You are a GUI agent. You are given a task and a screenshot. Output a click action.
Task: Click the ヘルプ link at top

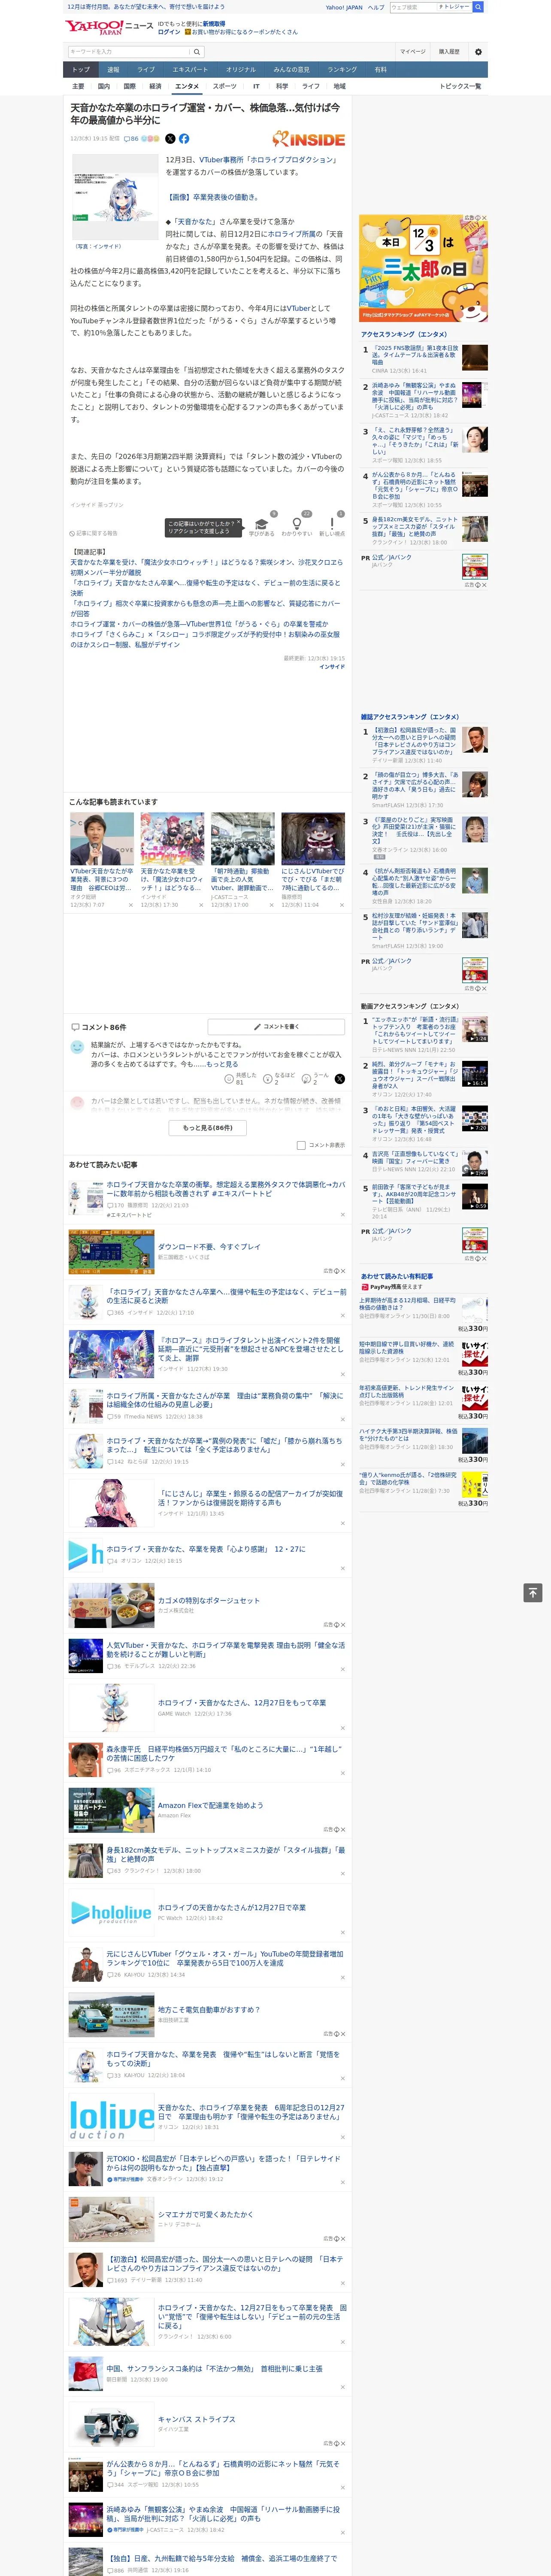pyautogui.click(x=376, y=7)
